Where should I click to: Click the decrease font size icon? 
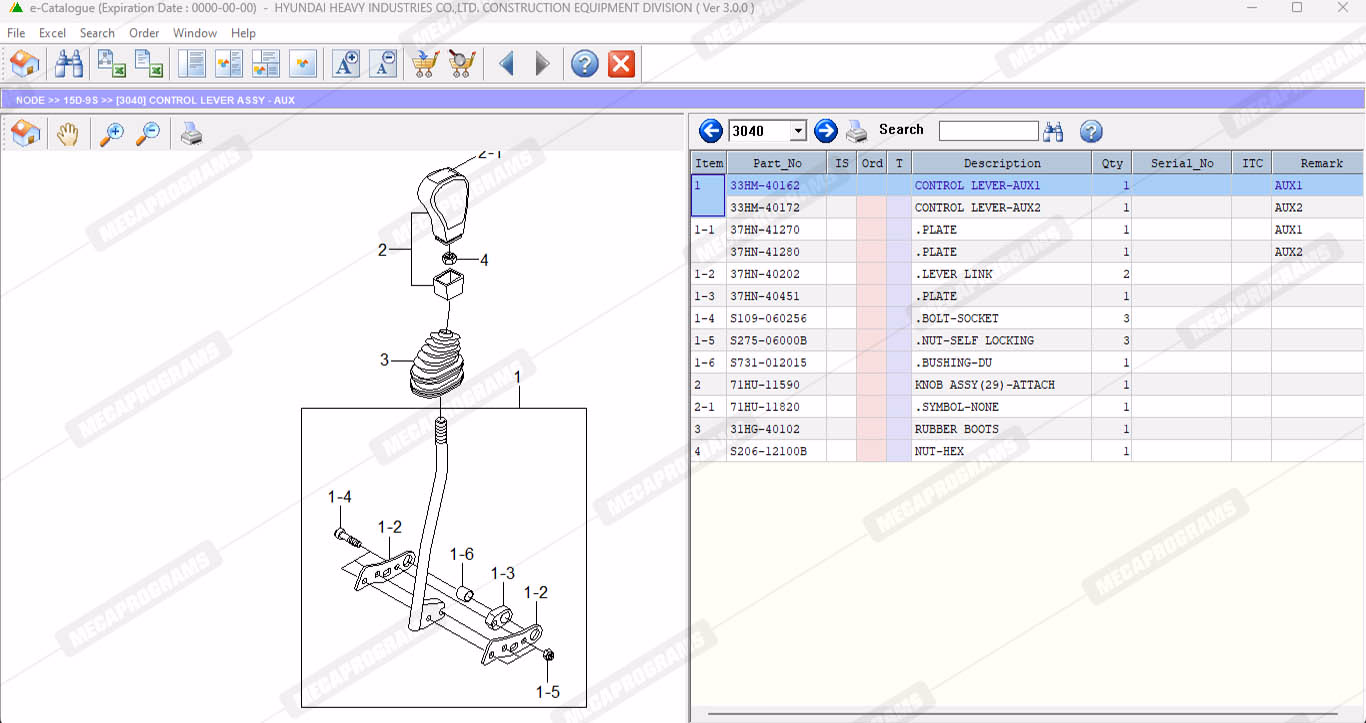(383, 65)
